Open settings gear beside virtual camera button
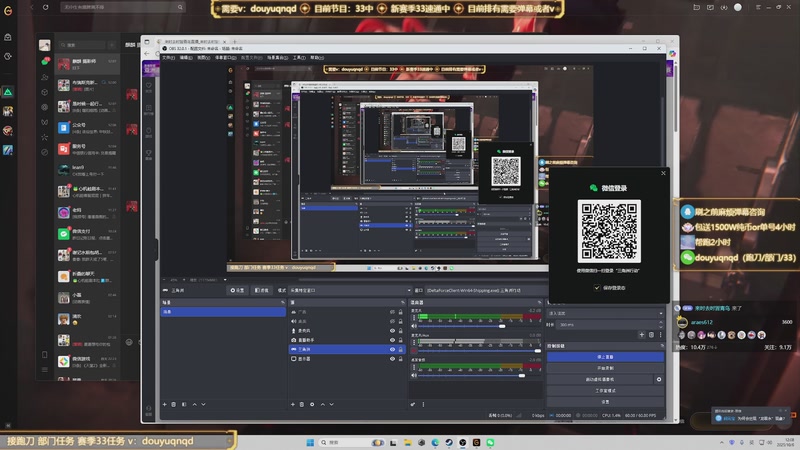The image size is (800, 450). pos(658,380)
